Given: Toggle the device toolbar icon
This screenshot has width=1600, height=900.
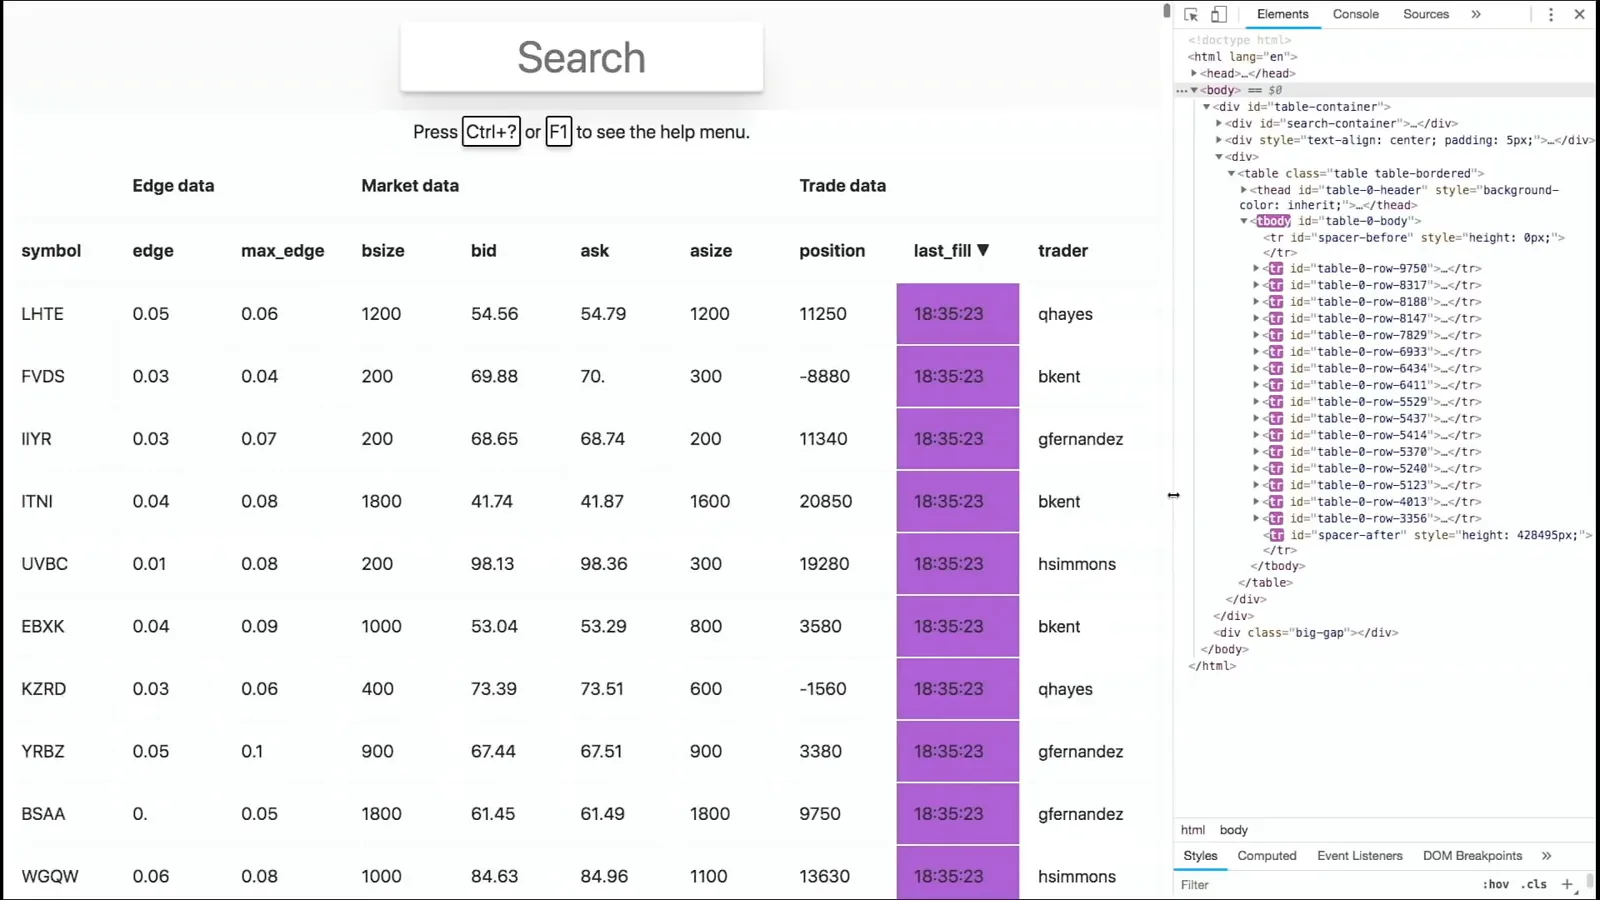Looking at the screenshot, I should [1219, 14].
